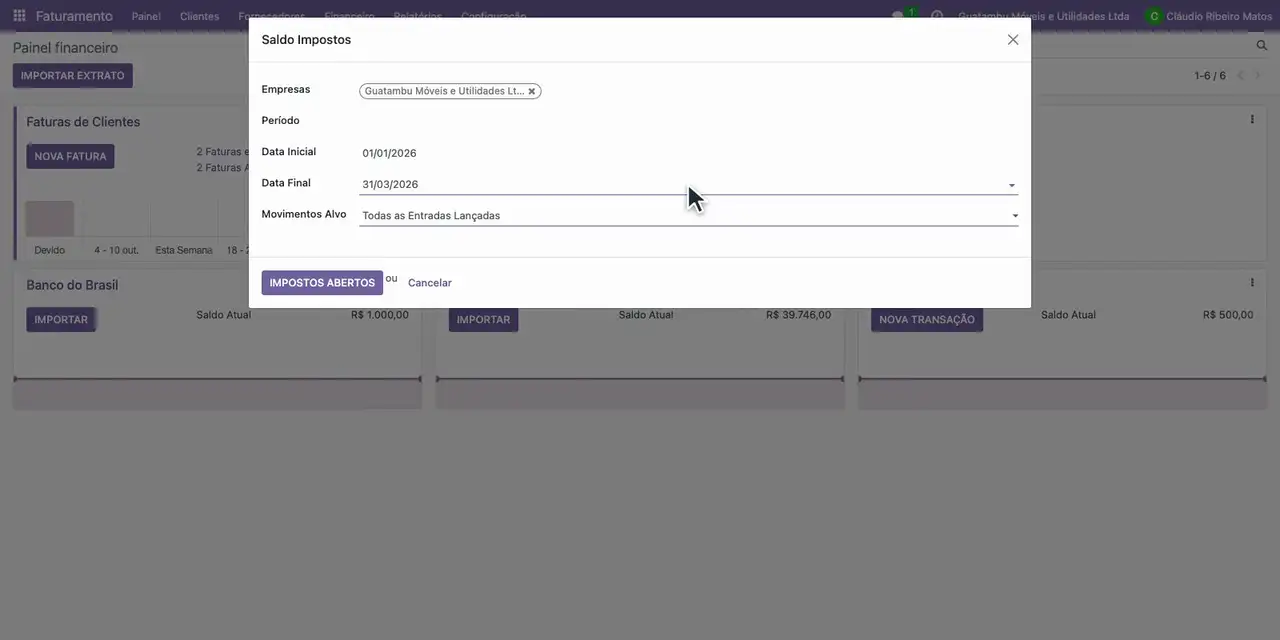This screenshot has height=640, width=1280.
Task: Cancel the Saldo Impostos dialog
Action: [x=430, y=283]
